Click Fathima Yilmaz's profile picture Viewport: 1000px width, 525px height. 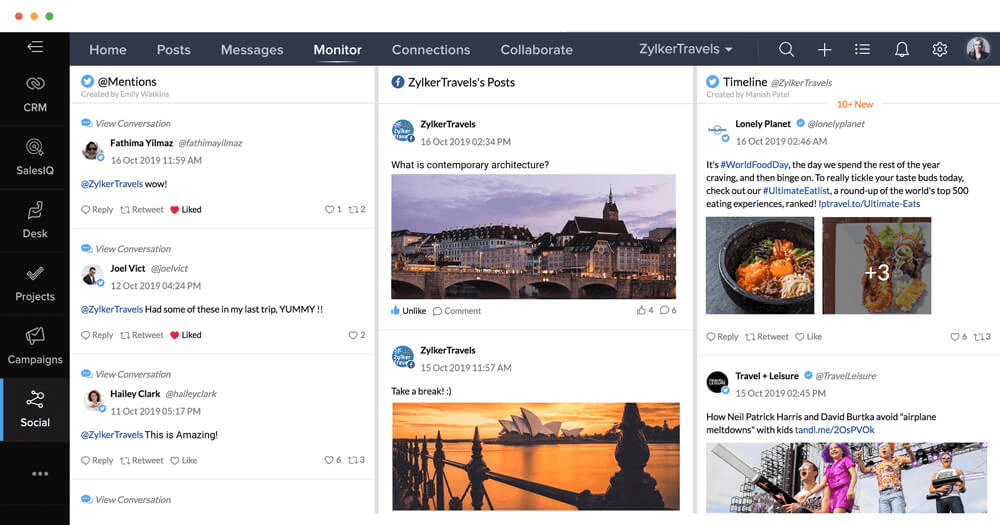[x=93, y=151]
